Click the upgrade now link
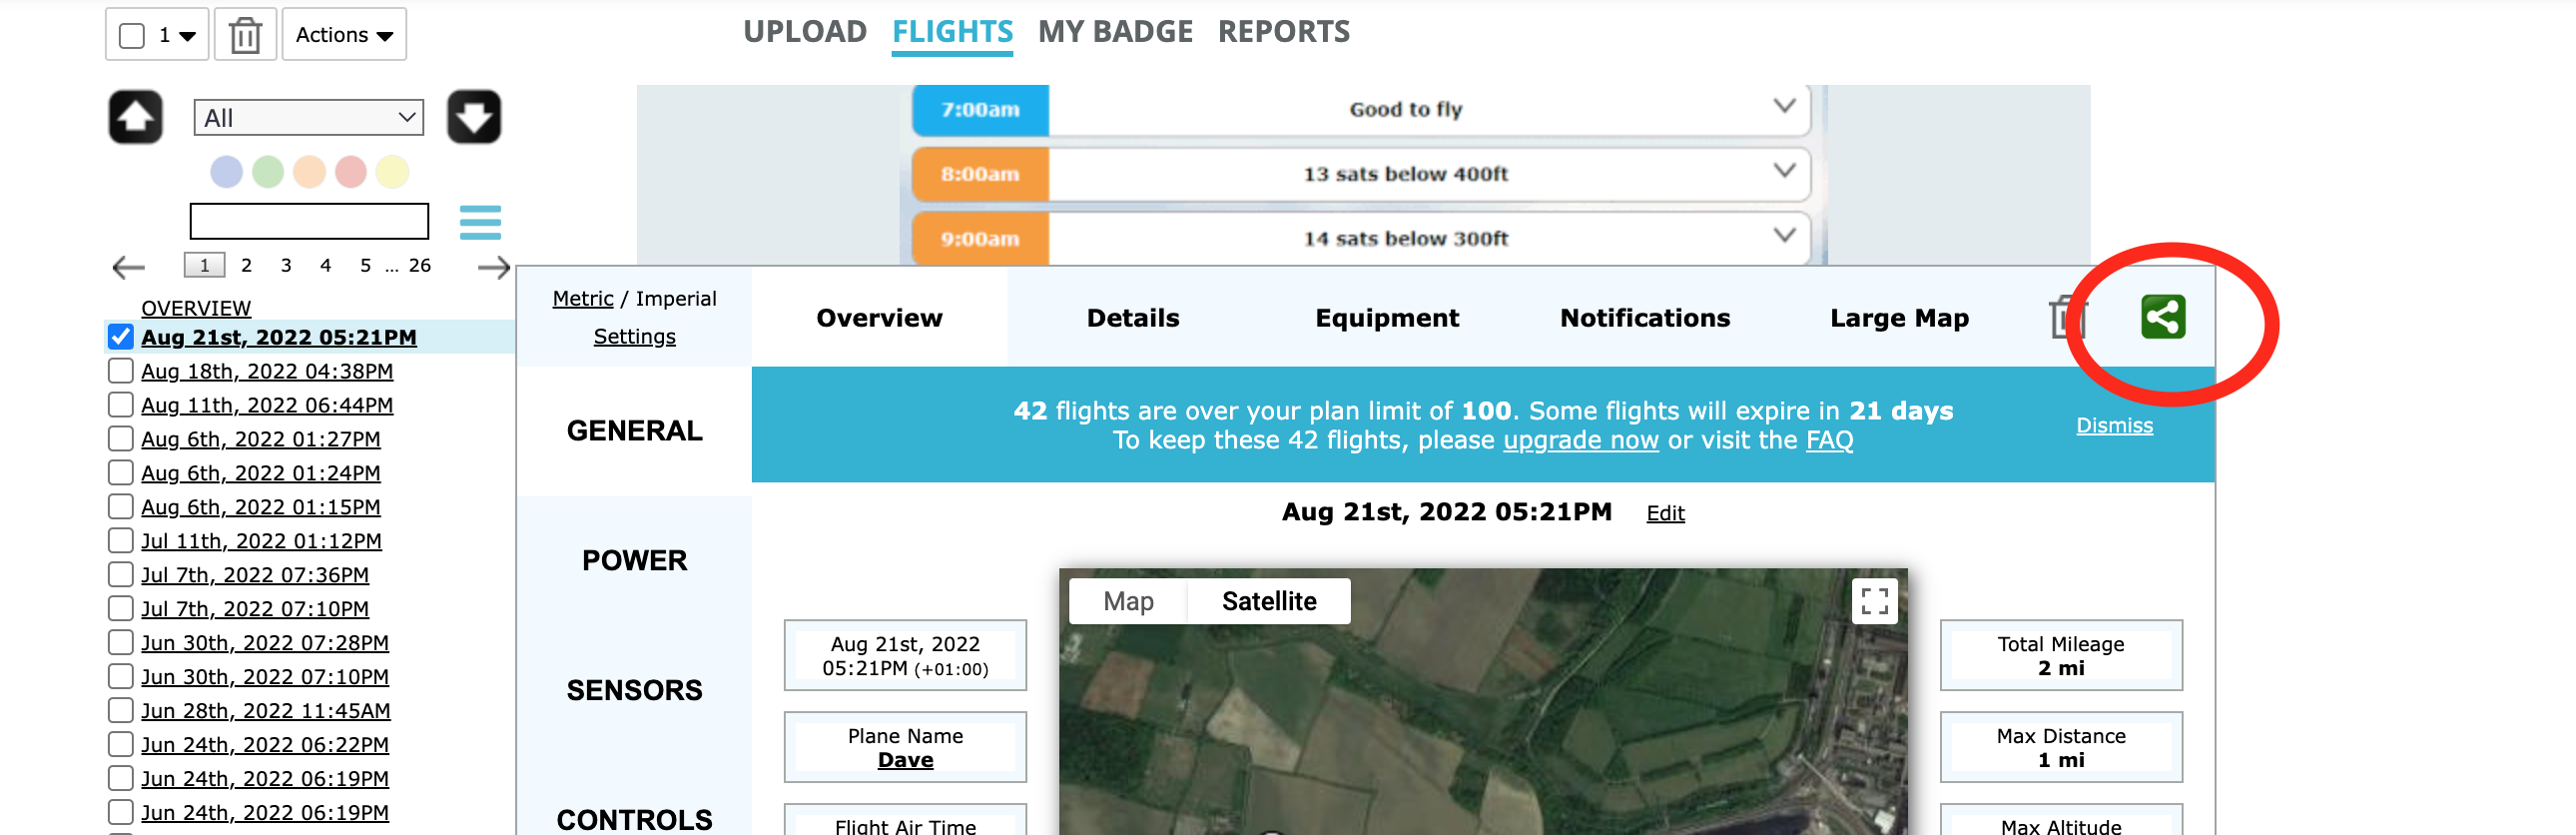Screen dimensions: 2576x835 1580,440
